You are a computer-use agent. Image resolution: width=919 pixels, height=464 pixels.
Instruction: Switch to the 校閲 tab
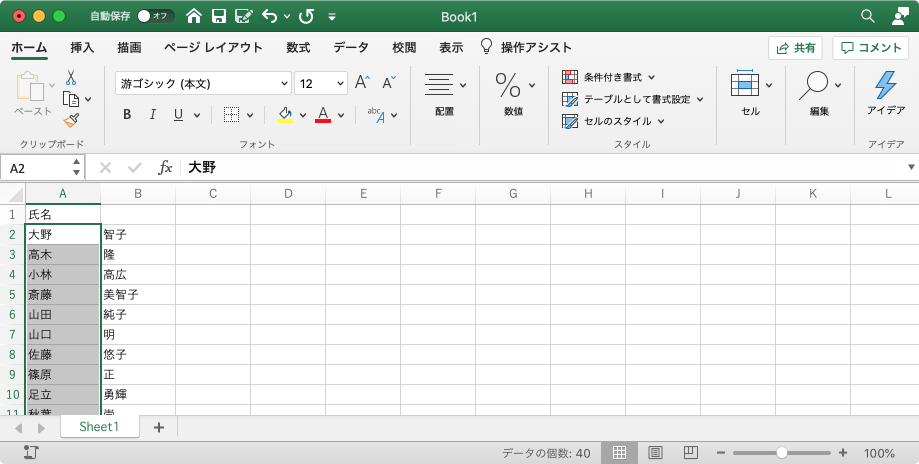(x=404, y=48)
